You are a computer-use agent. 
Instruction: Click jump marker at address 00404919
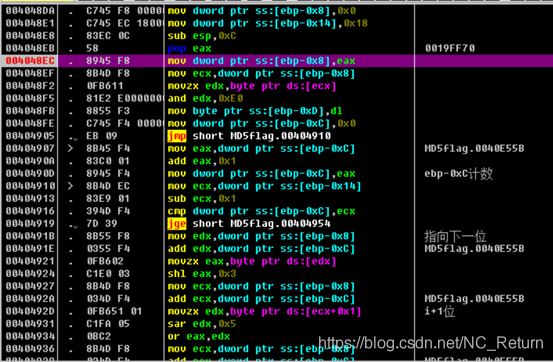point(73,224)
